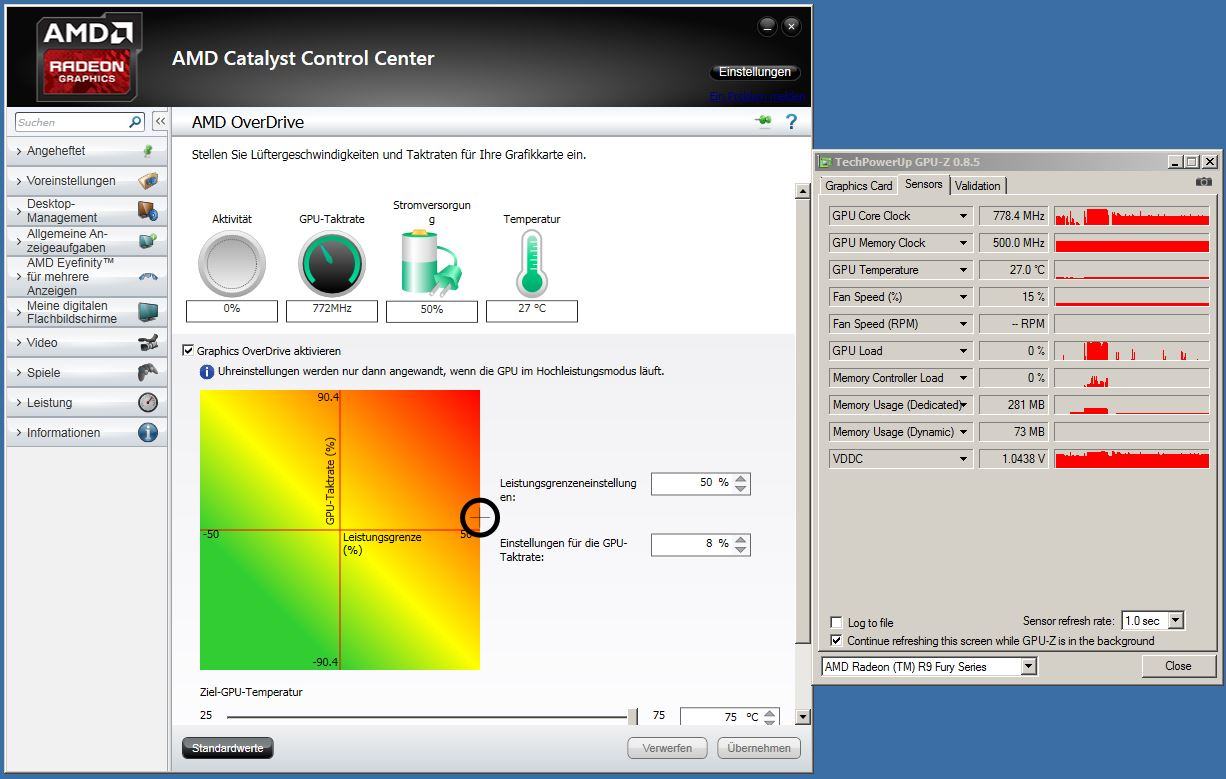Click the AMD Eyefinity multi-display icon

tap(148, 277)
